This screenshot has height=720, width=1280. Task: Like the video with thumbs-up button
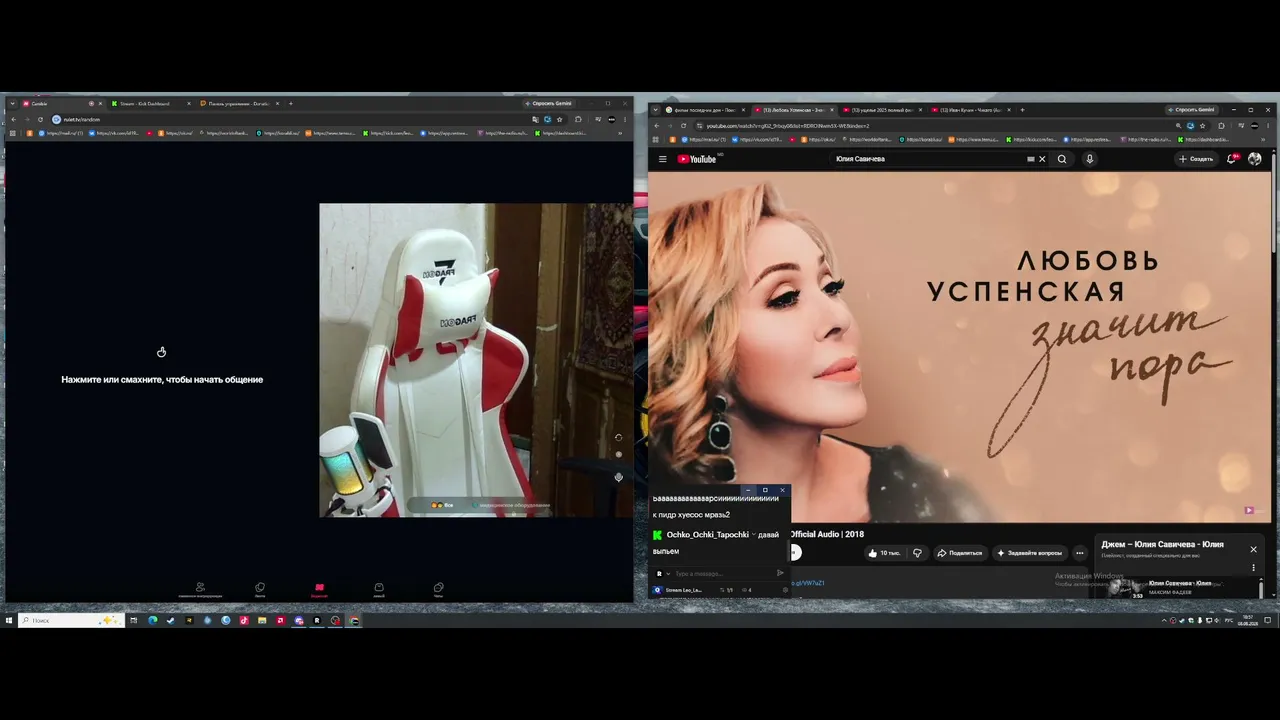point(884,553)
